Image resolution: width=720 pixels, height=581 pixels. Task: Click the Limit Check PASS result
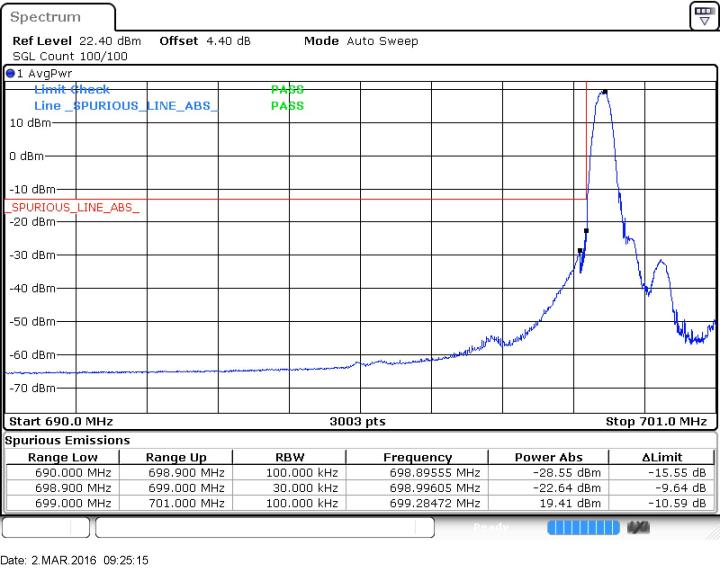(x=287, y=89)
